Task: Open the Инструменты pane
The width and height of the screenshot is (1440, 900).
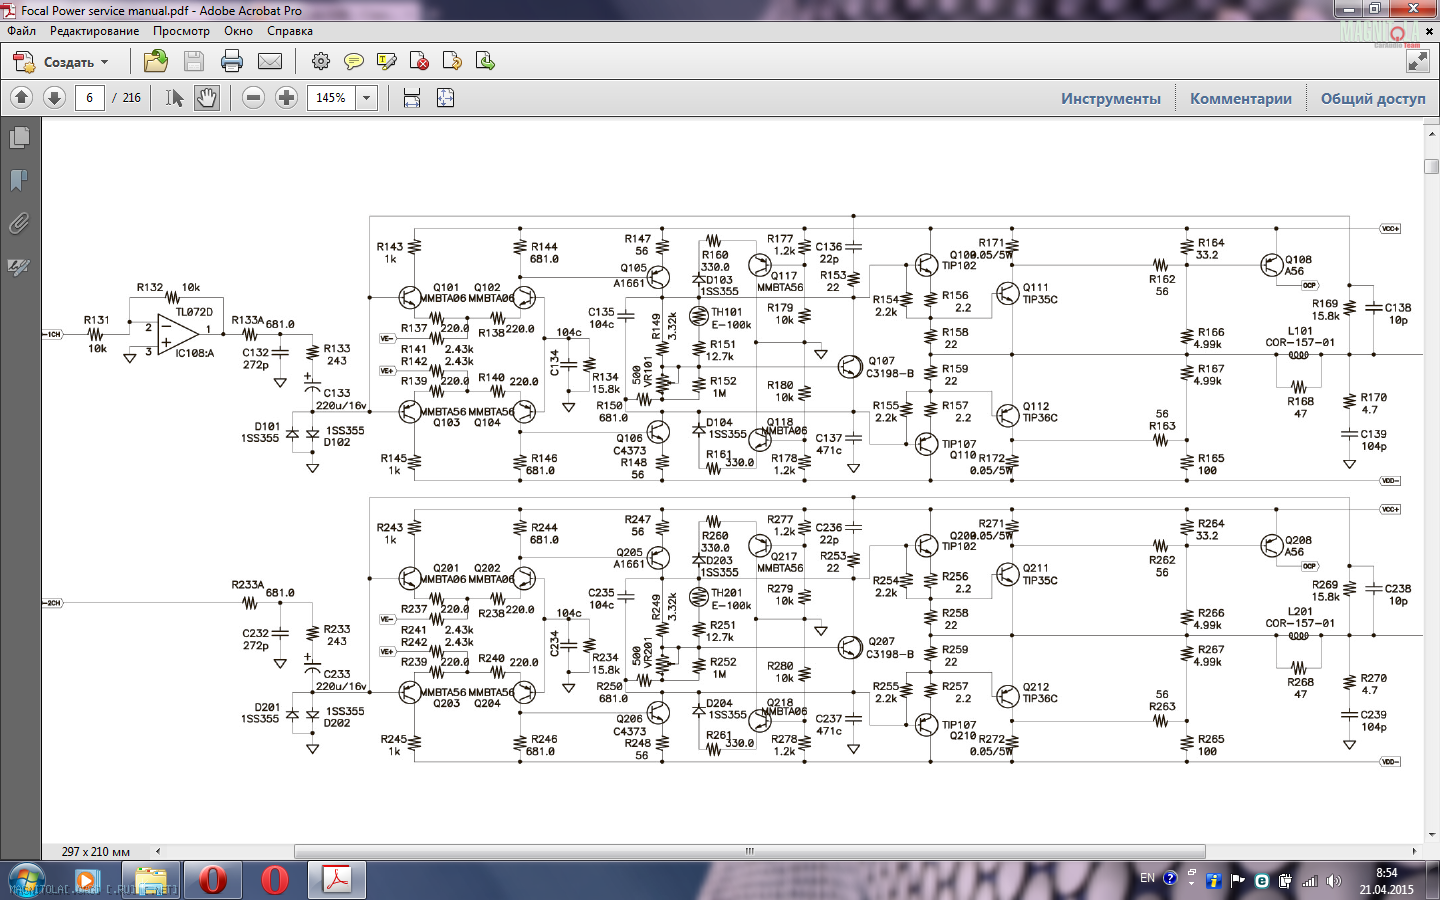Action: pos(1110,98)
